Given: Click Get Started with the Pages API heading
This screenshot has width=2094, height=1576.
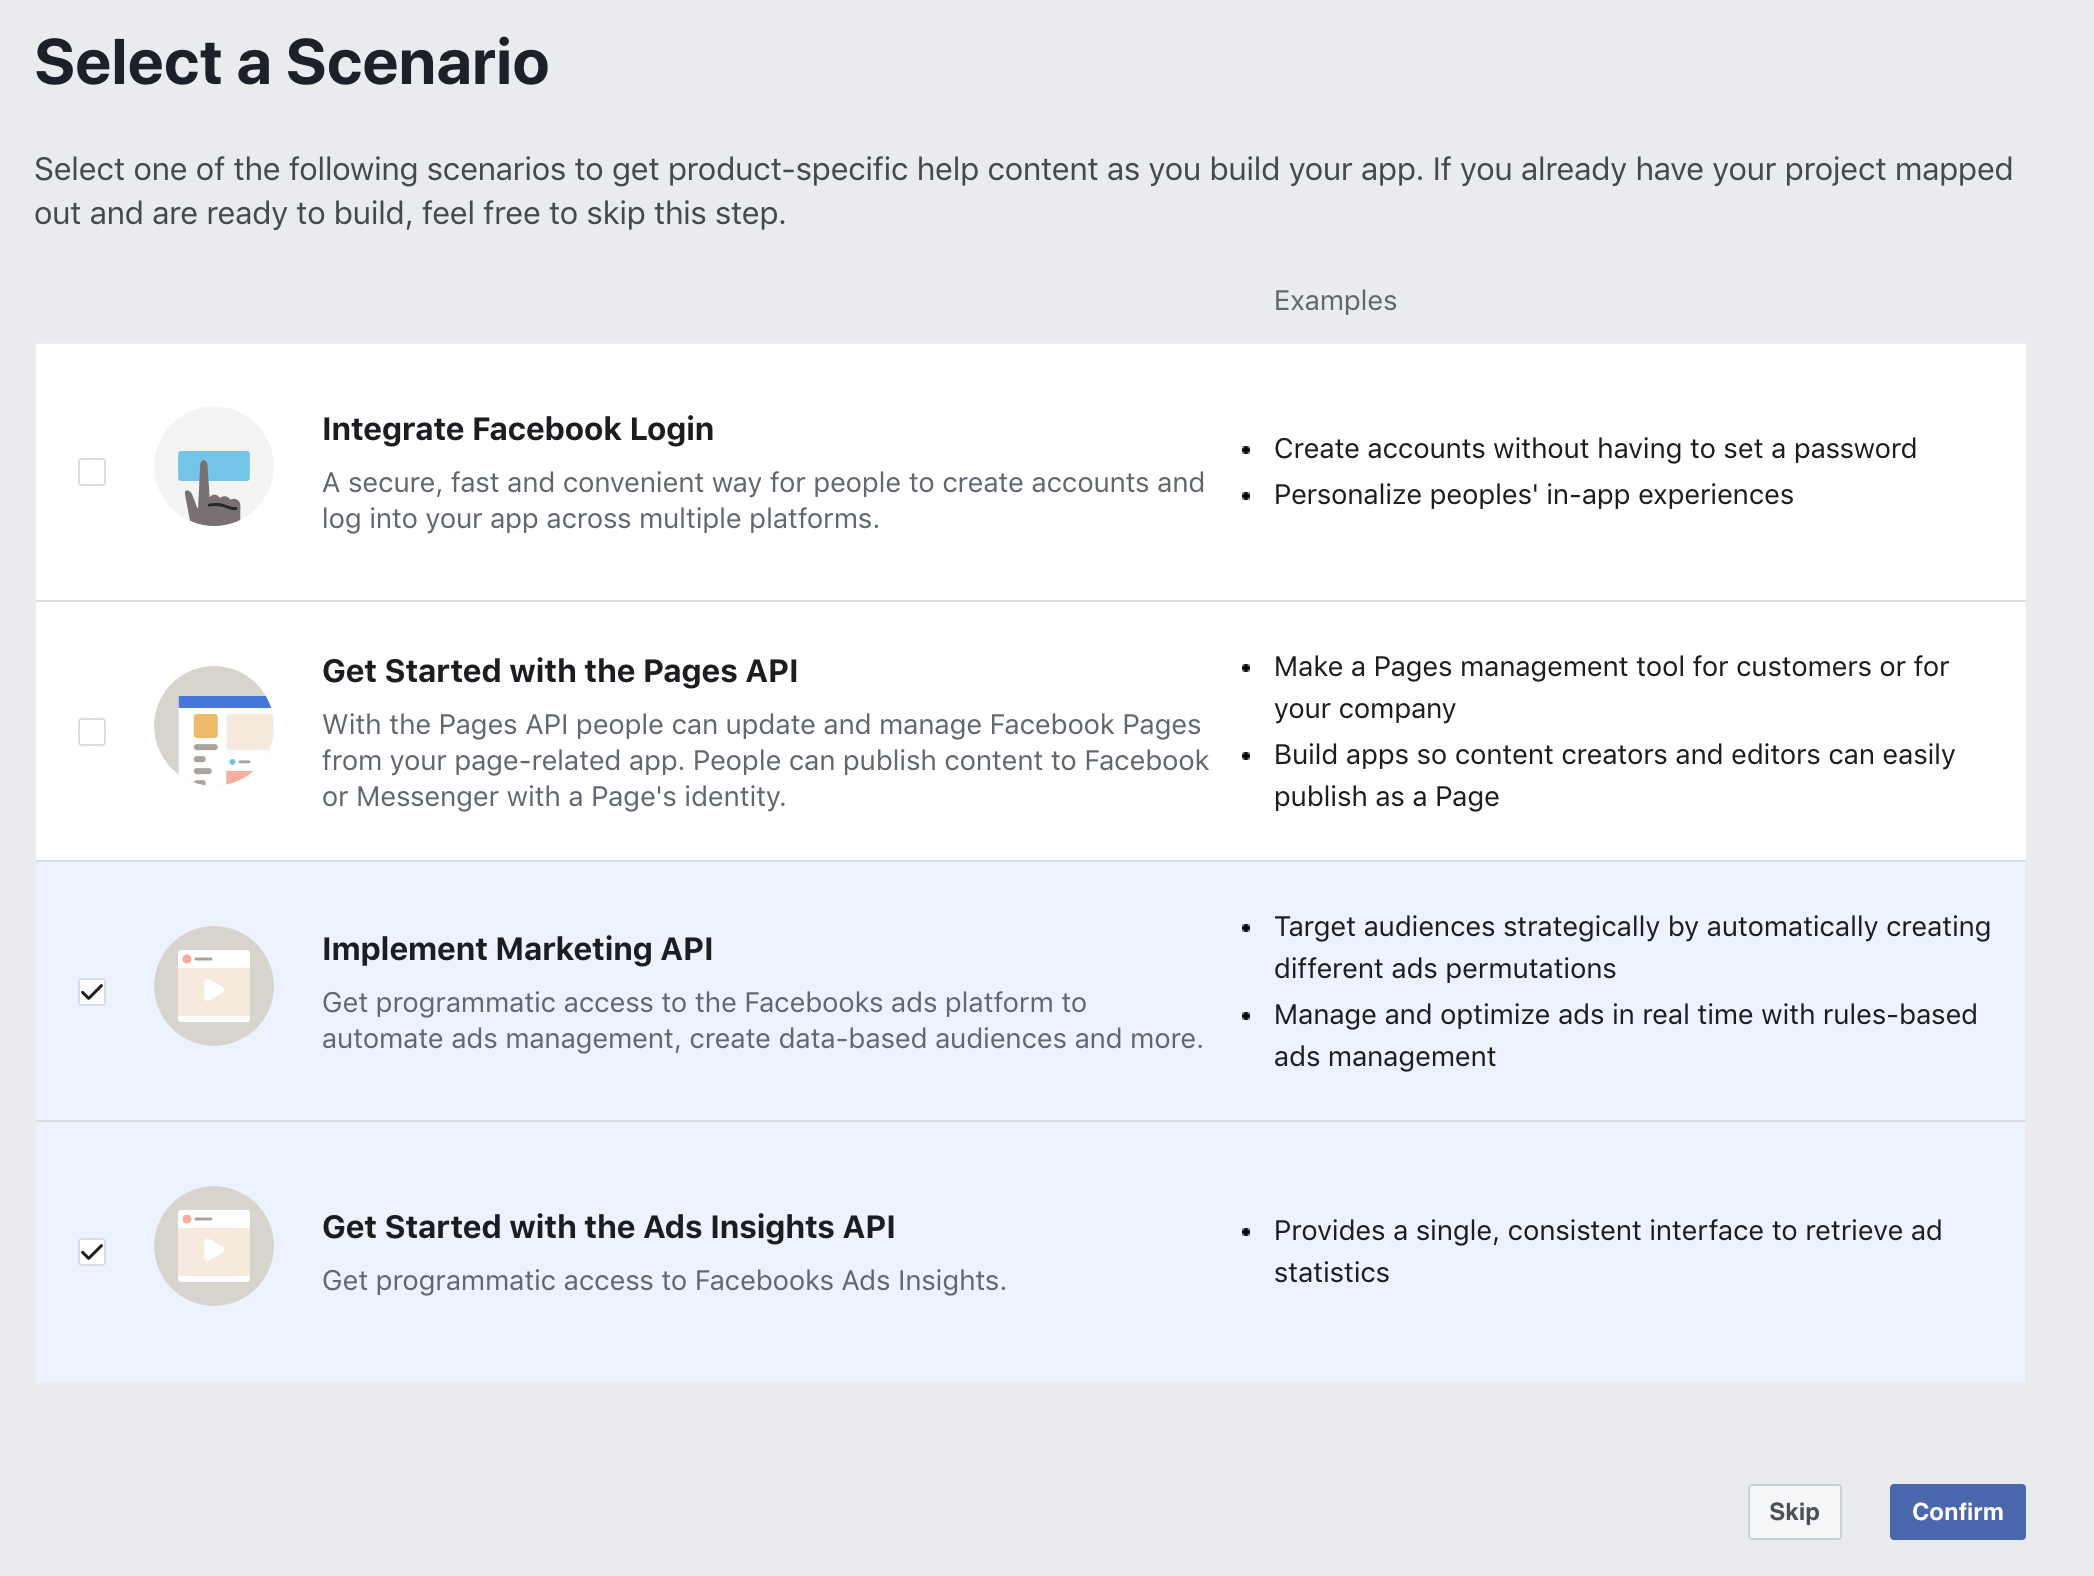Looking at the screenshot, I should 559,671.
